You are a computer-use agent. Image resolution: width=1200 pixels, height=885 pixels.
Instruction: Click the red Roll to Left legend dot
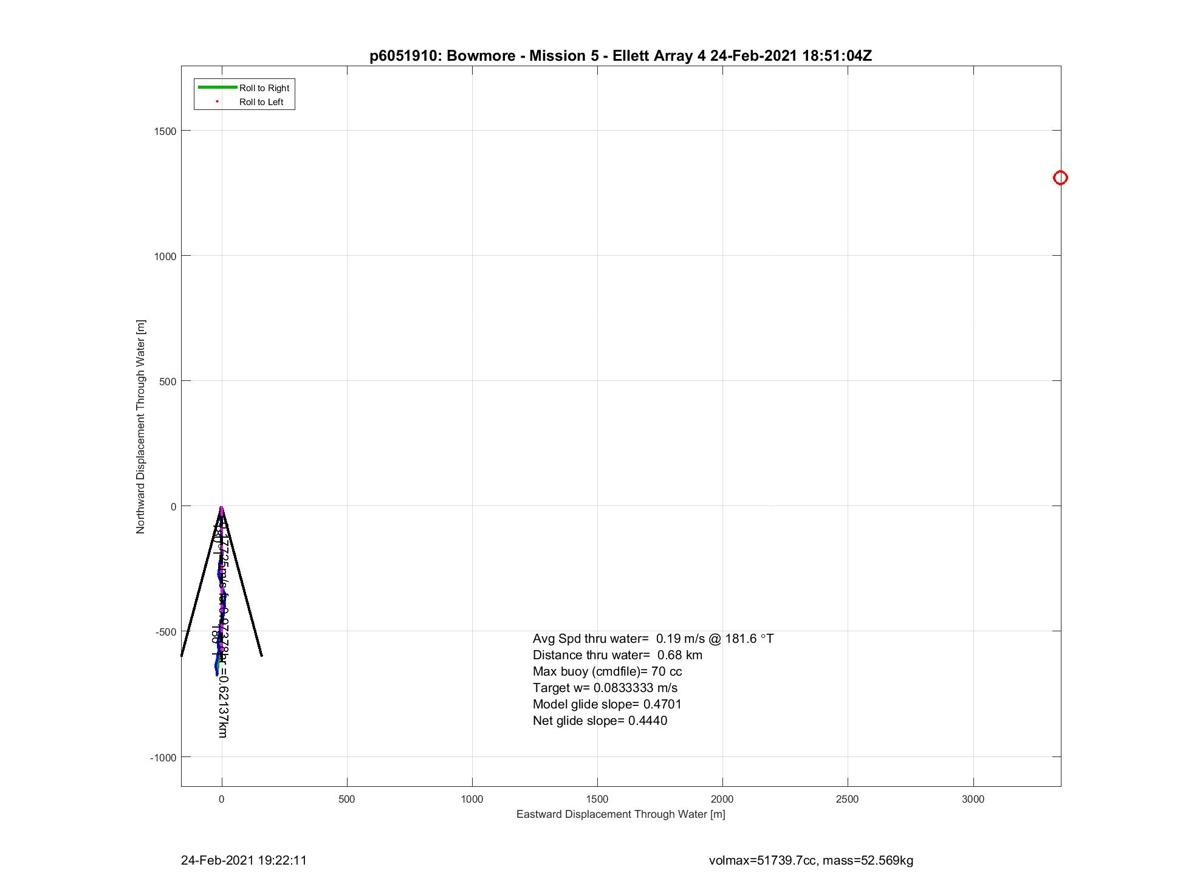pos(217,101)
